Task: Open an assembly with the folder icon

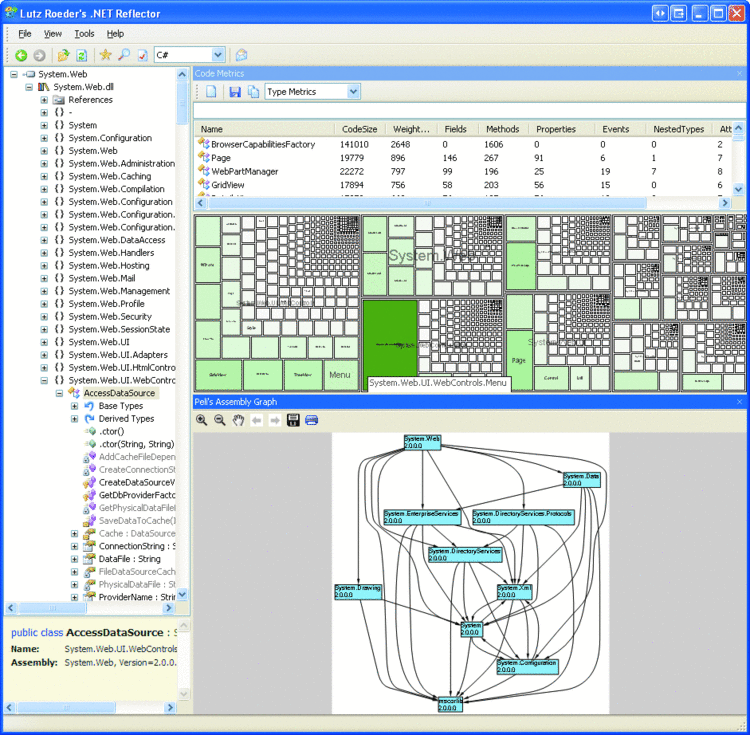Action: click(x=63, y=55)
